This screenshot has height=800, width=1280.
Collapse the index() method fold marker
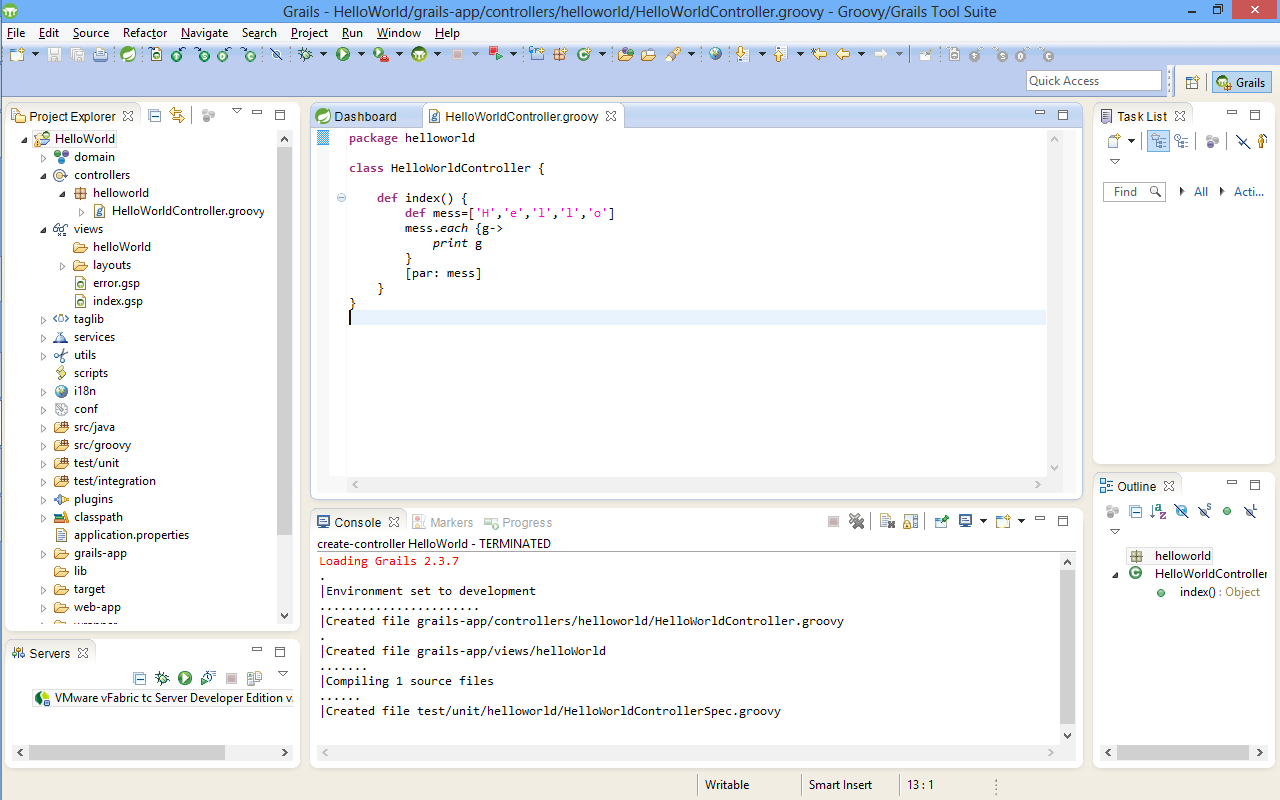point(341,198)
